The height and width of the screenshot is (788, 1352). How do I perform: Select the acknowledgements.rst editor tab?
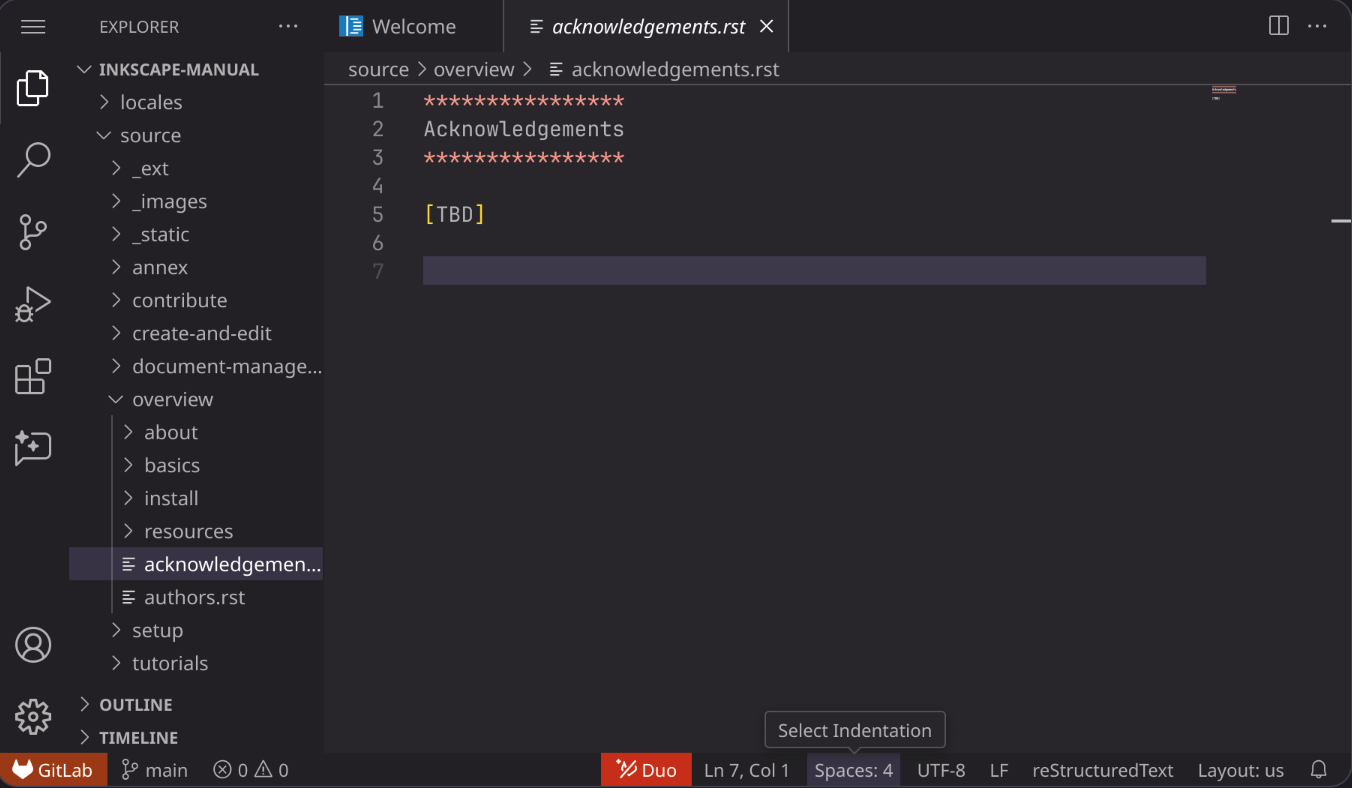648,27
